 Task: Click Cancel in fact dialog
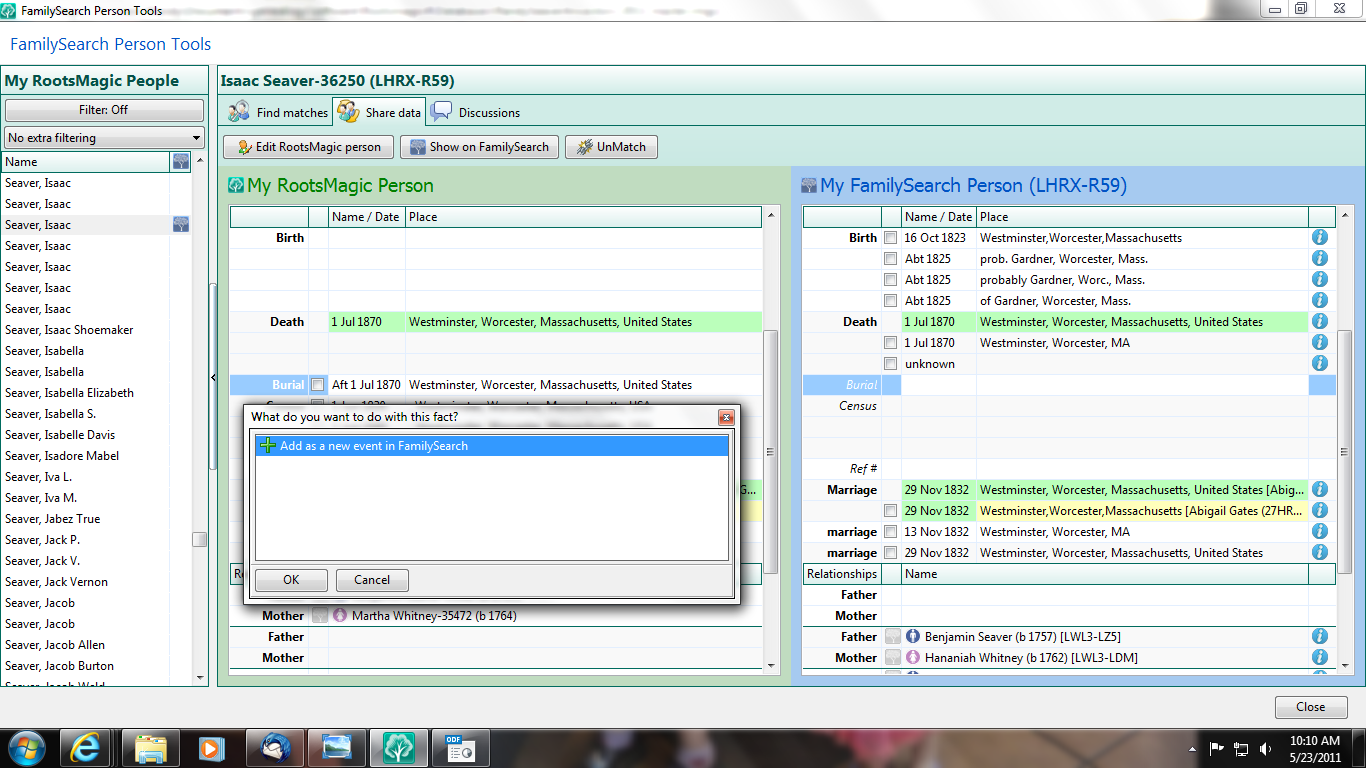(372, 580)
